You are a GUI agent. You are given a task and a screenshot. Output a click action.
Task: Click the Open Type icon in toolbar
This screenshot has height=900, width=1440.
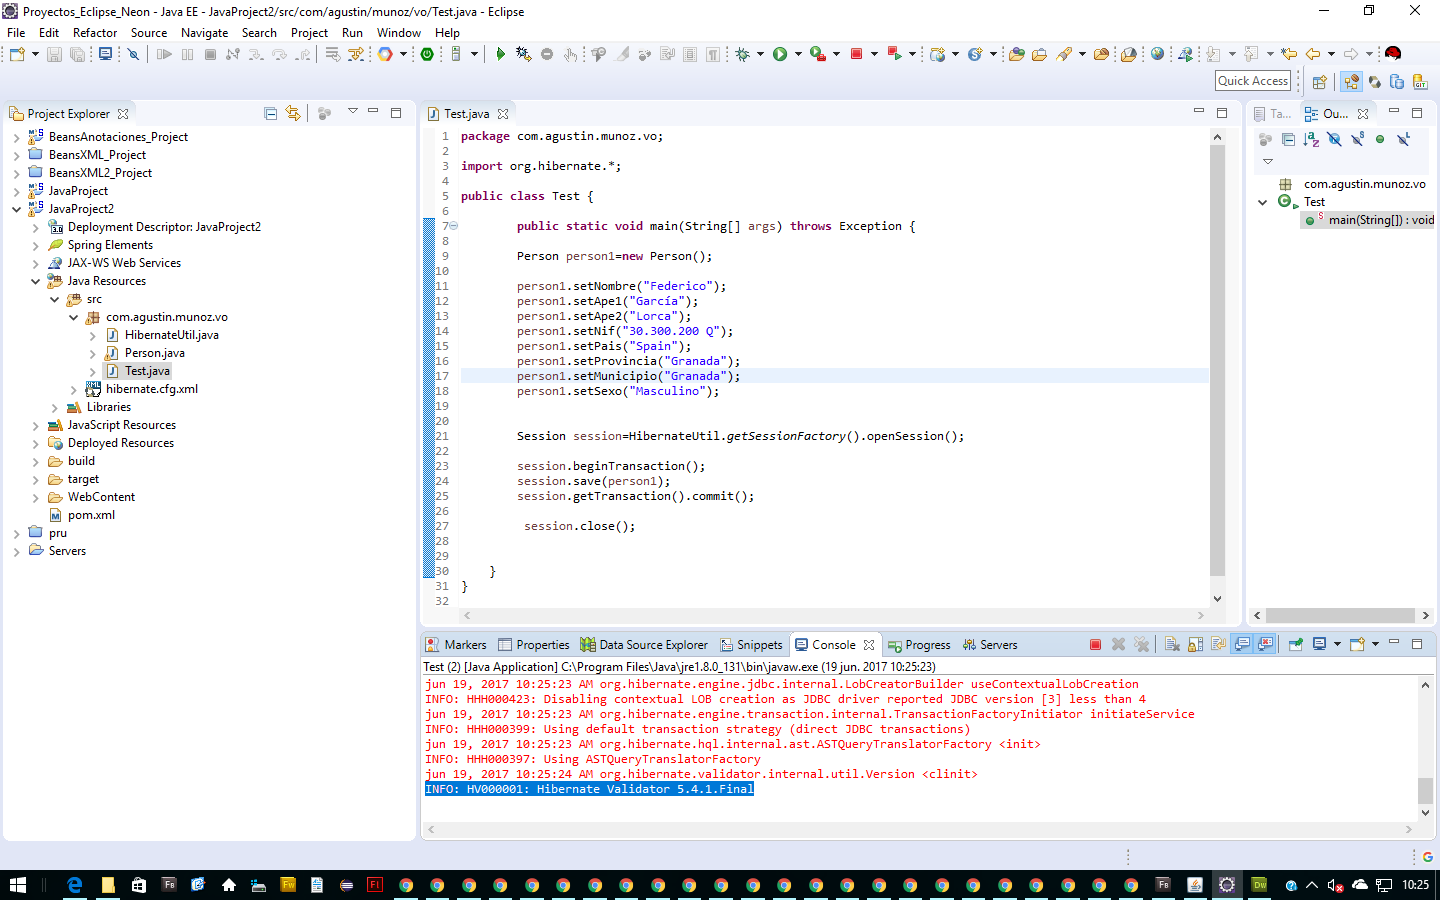1016,54
